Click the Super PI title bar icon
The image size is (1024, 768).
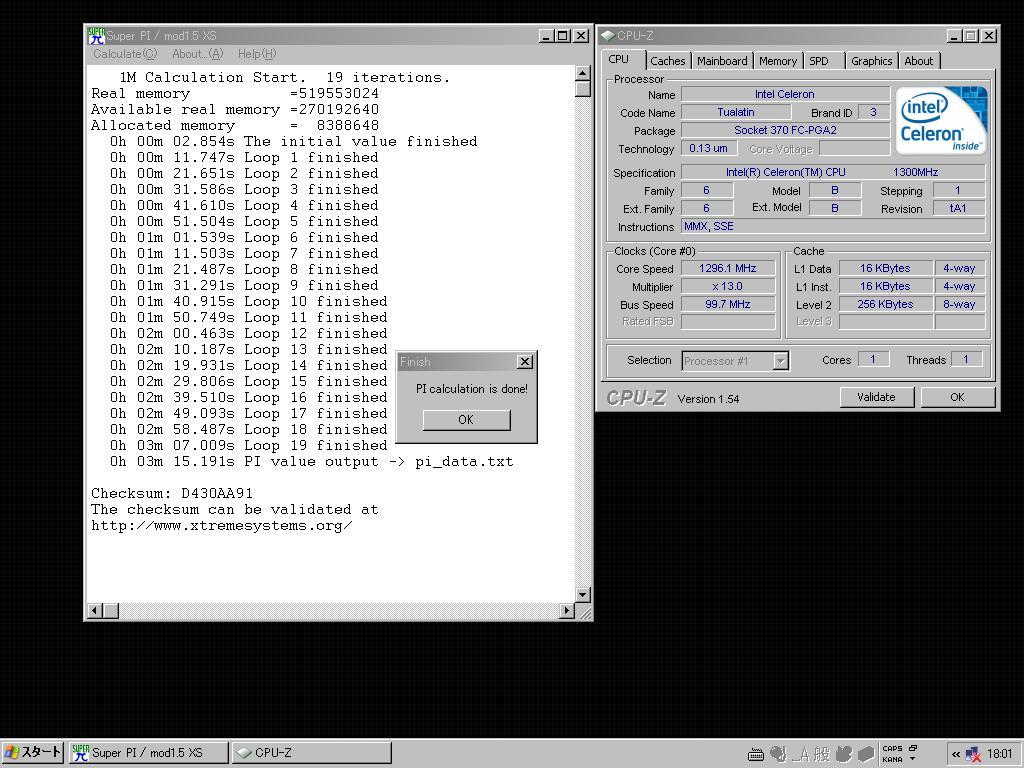[x=97, y=36]
